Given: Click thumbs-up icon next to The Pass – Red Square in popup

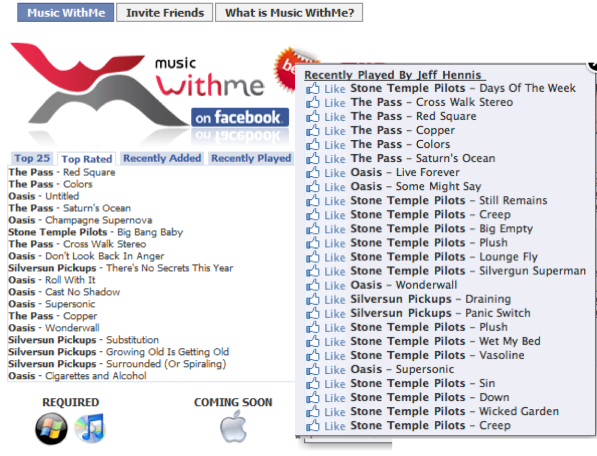Looking at the screenshot, I should tap(313, 117).
